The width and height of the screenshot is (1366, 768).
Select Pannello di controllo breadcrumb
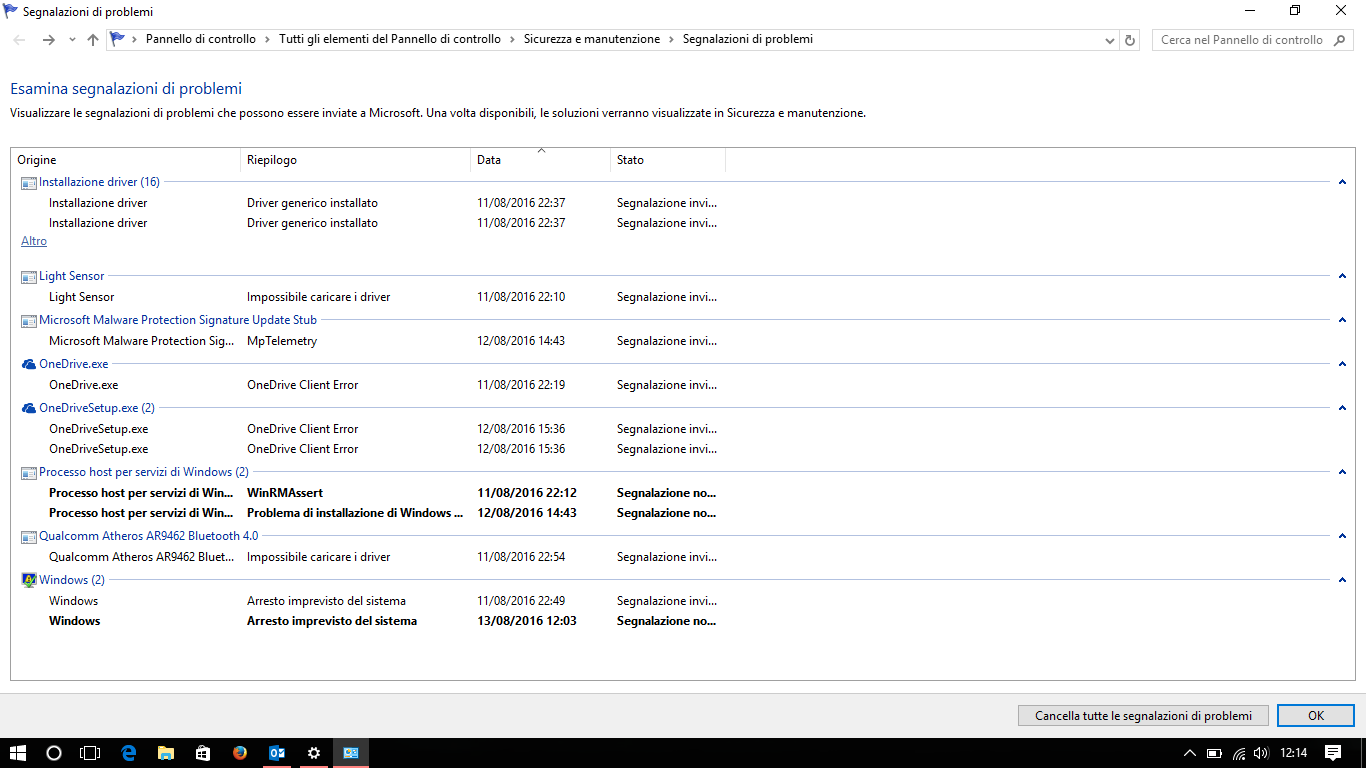click(x=201, y=39)
